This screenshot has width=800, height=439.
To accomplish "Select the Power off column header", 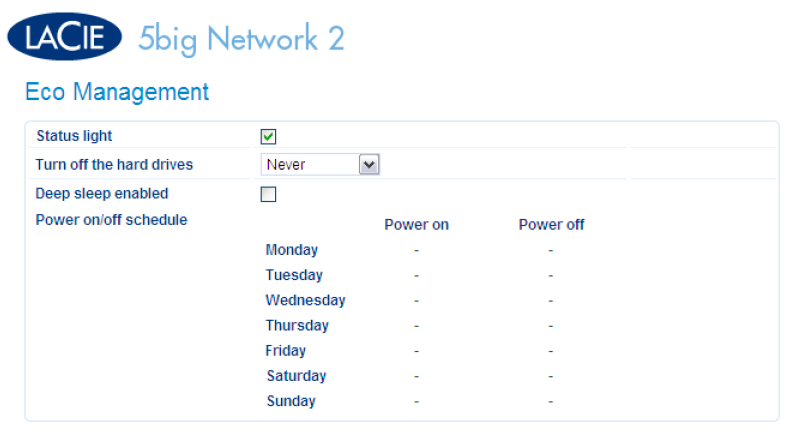I will tap(551, 225).
